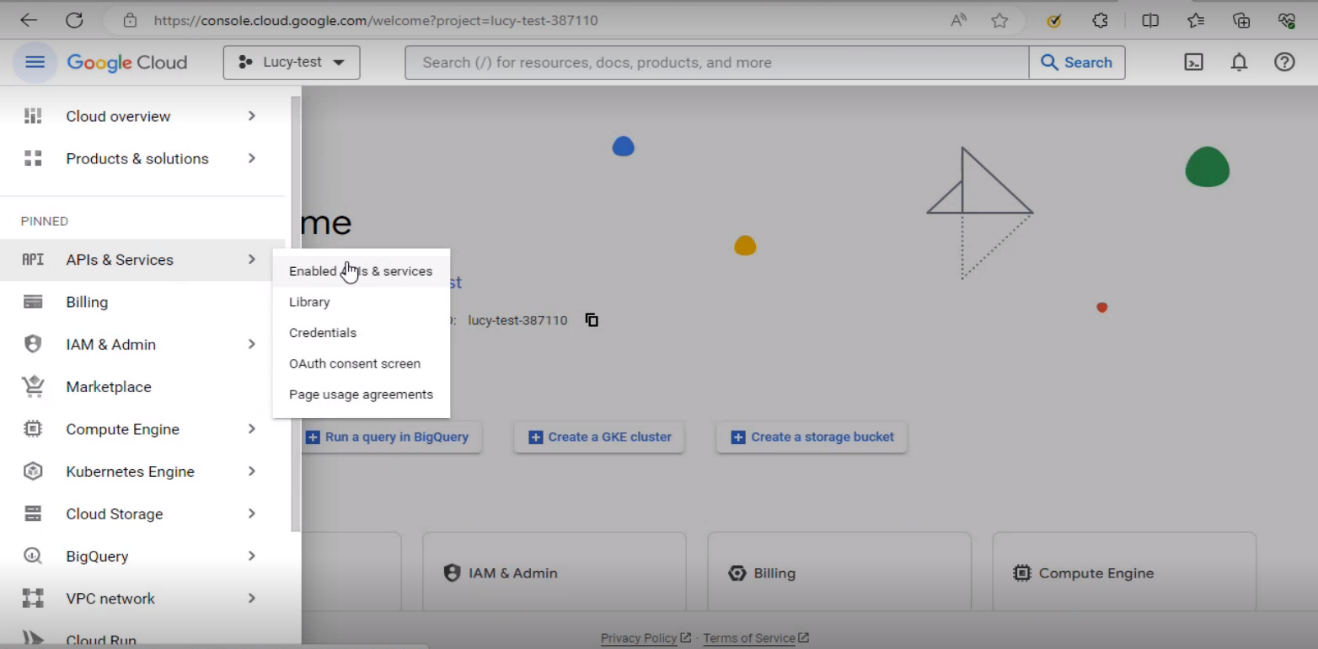
Task: Expand the APIs & Services chevron
Action: [252, 260]
